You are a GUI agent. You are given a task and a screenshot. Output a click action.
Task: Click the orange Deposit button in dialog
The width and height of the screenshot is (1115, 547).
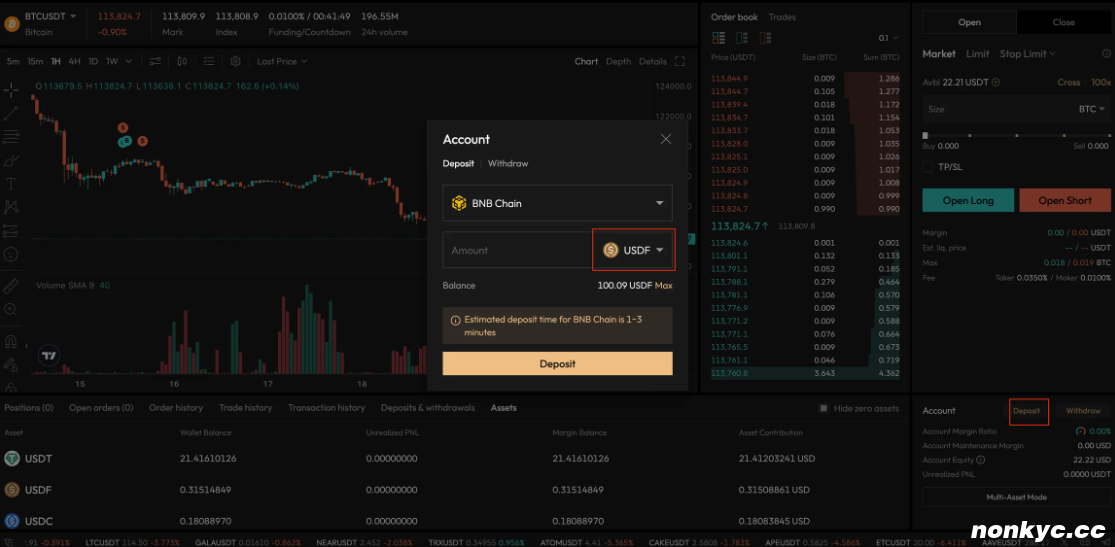[557, 363]
